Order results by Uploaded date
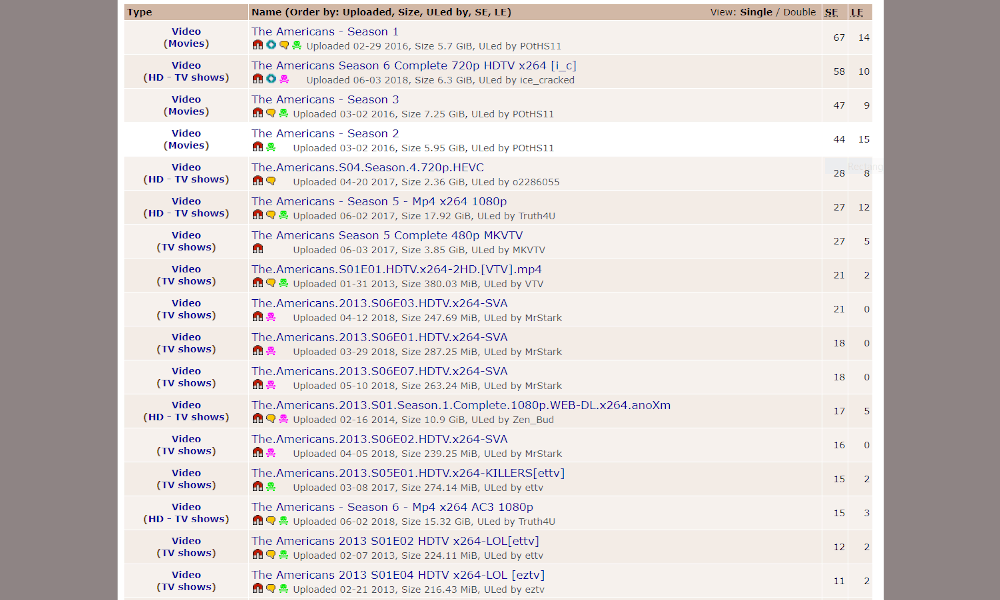This screenshot has width=1000, height=600. [364, 12]
